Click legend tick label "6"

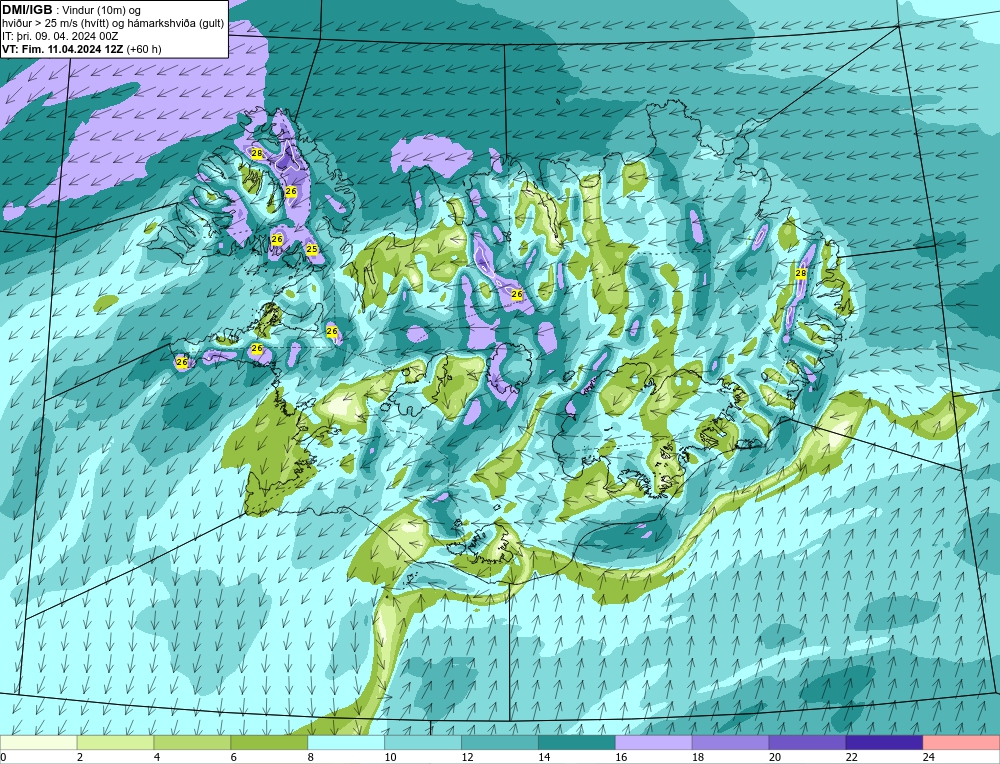pos(234,757)
